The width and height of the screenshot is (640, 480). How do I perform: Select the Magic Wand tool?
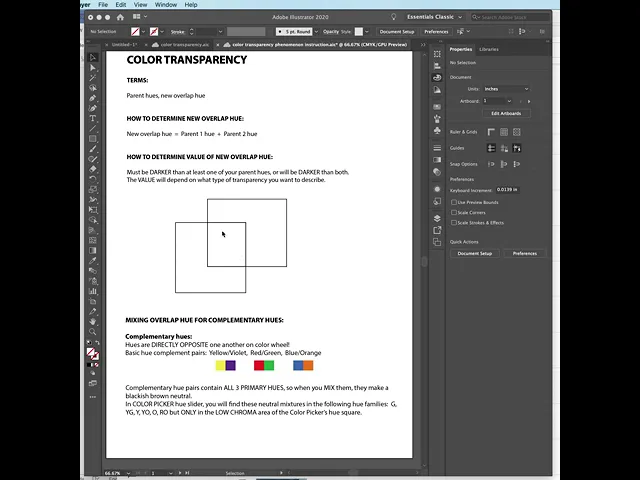point(93,78)
